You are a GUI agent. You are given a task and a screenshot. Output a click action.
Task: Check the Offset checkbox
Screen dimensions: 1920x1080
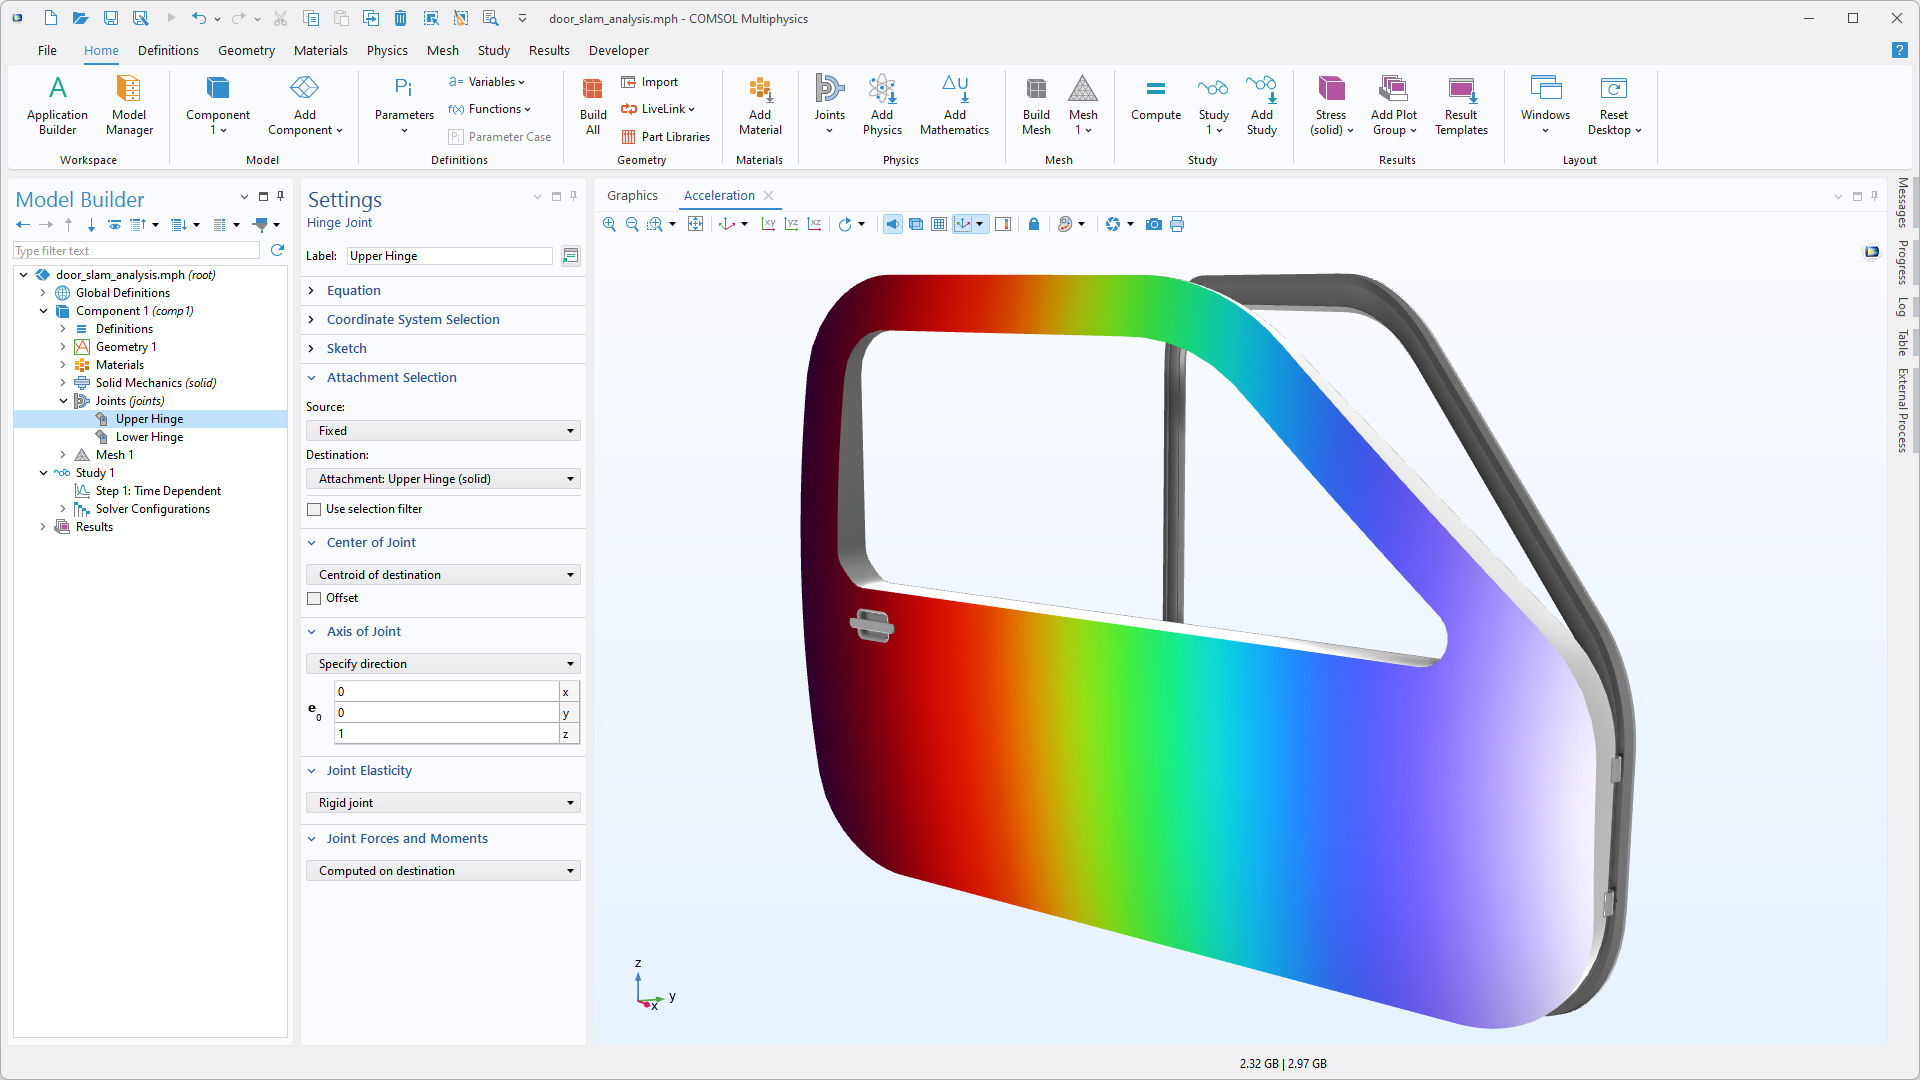314,598
